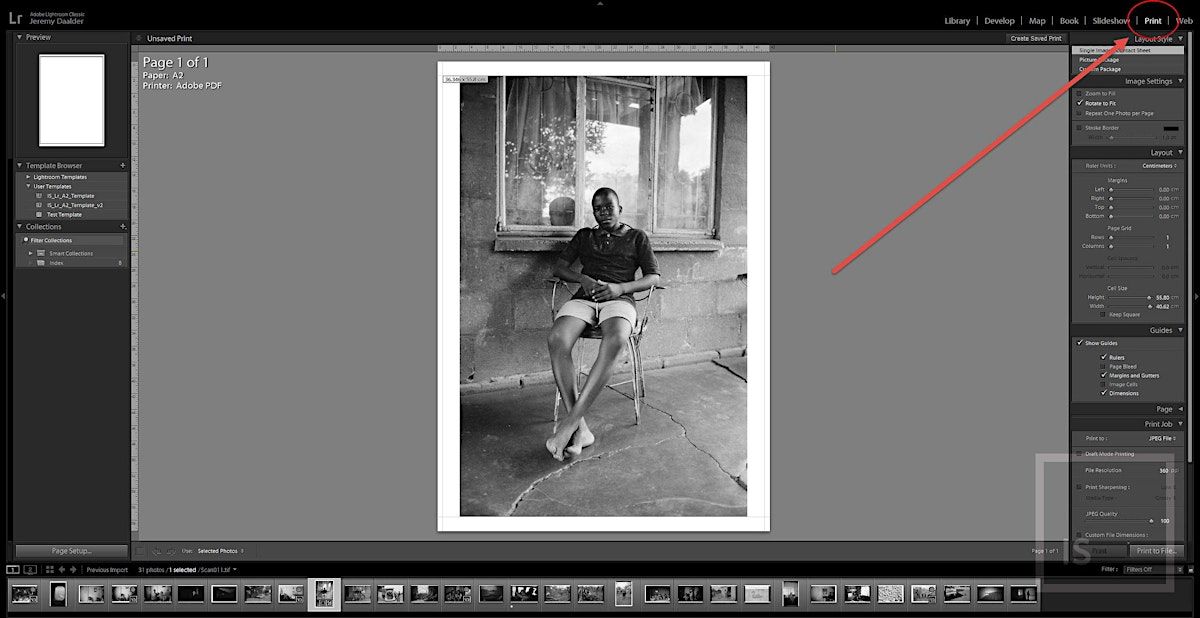Open second window display icon 2
This screenshot has width=1200, height=618.
[30, 570]
